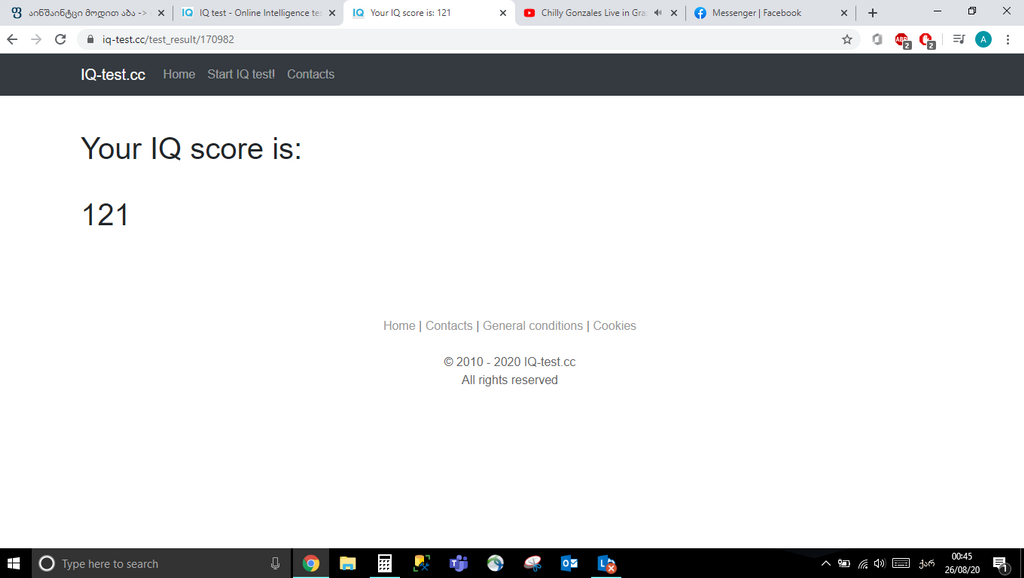Open the network status tray icon

pyautogui.click(x=863, y=563)
